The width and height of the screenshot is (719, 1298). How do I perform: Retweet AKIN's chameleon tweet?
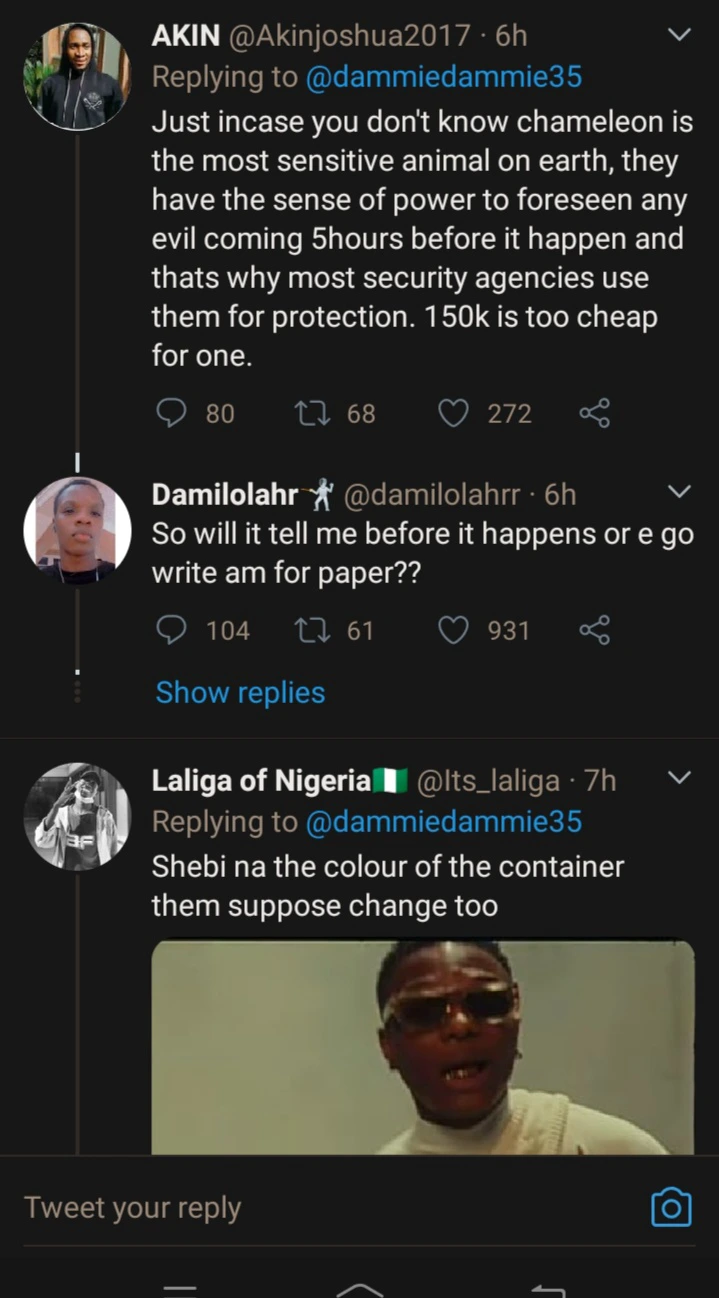(307, 413)
